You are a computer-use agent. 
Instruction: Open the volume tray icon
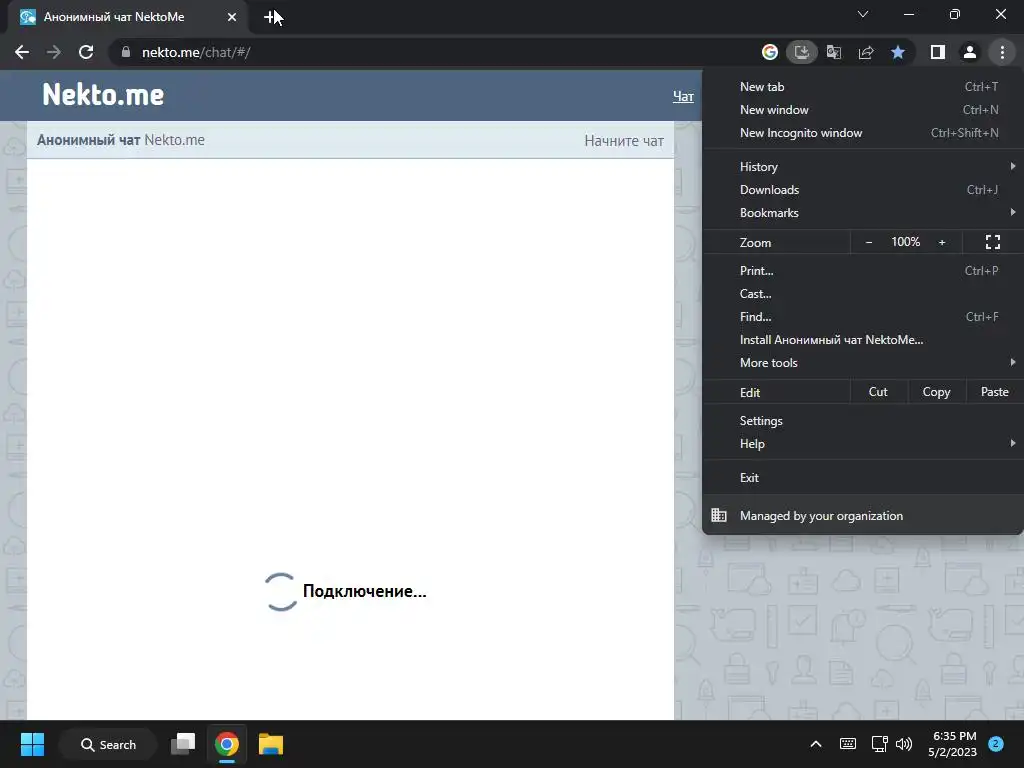[x=904, y=744]
